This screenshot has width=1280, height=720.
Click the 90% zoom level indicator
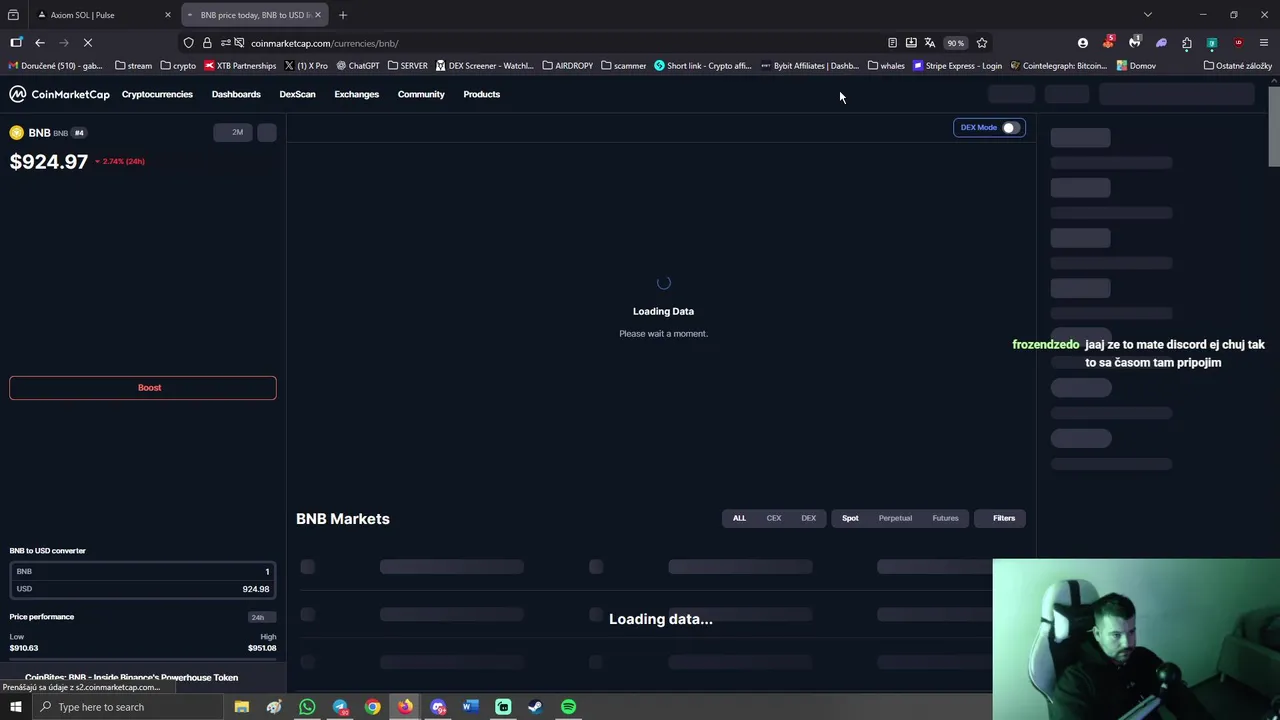(956, 43)
